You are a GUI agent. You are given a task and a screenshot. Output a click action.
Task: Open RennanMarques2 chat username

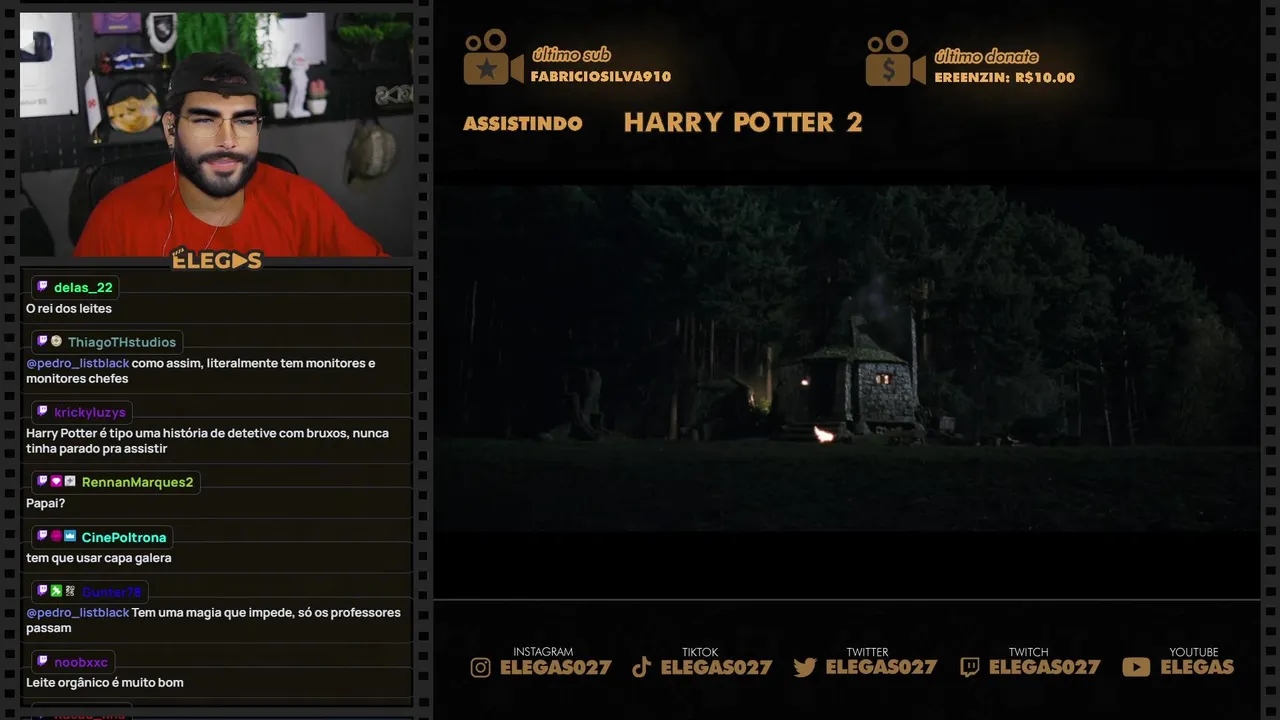click(137, 482)
